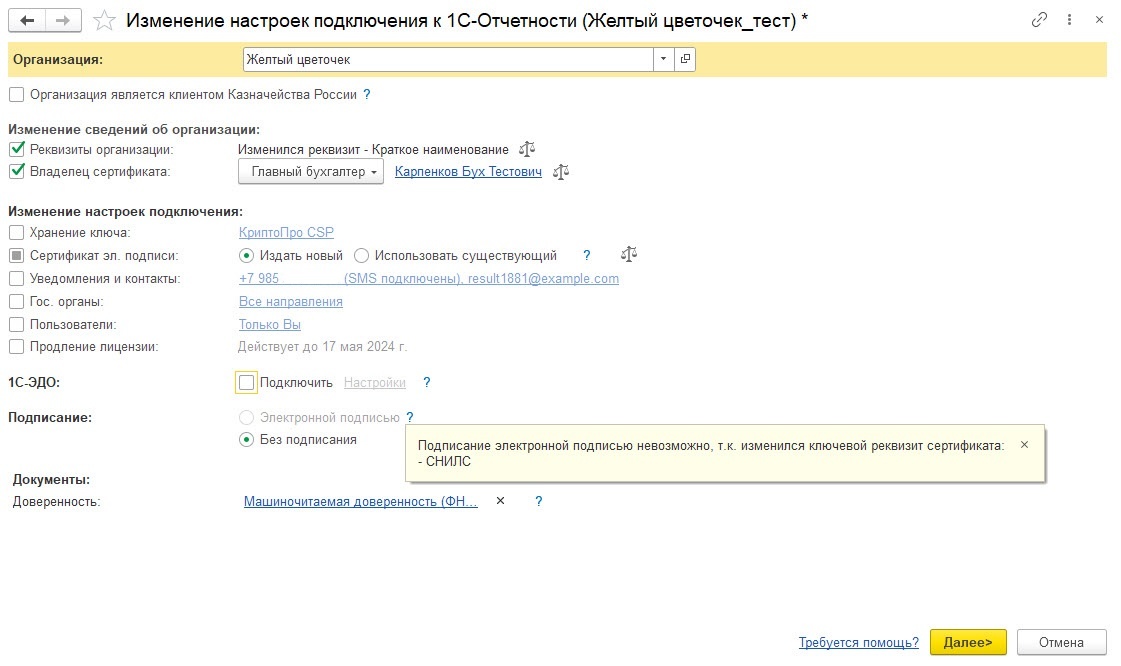Uncheck Владелец сертификата checkbox
Screen dimensions: 1121x666
pos(16,172)
